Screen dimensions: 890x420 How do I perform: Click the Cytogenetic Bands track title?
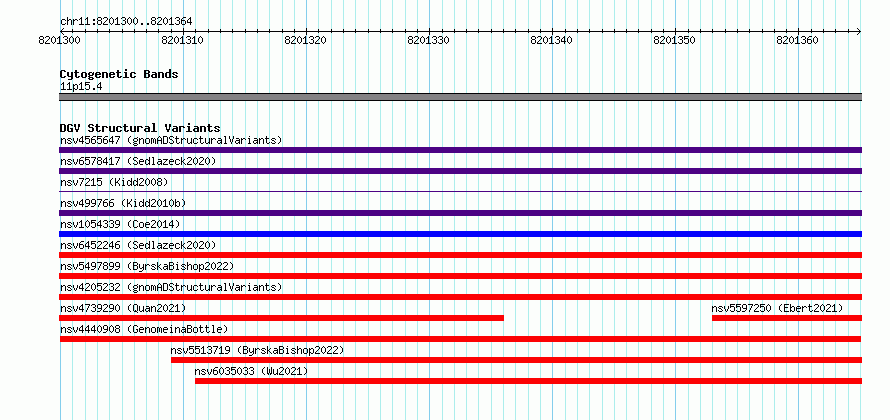point(119,74)
